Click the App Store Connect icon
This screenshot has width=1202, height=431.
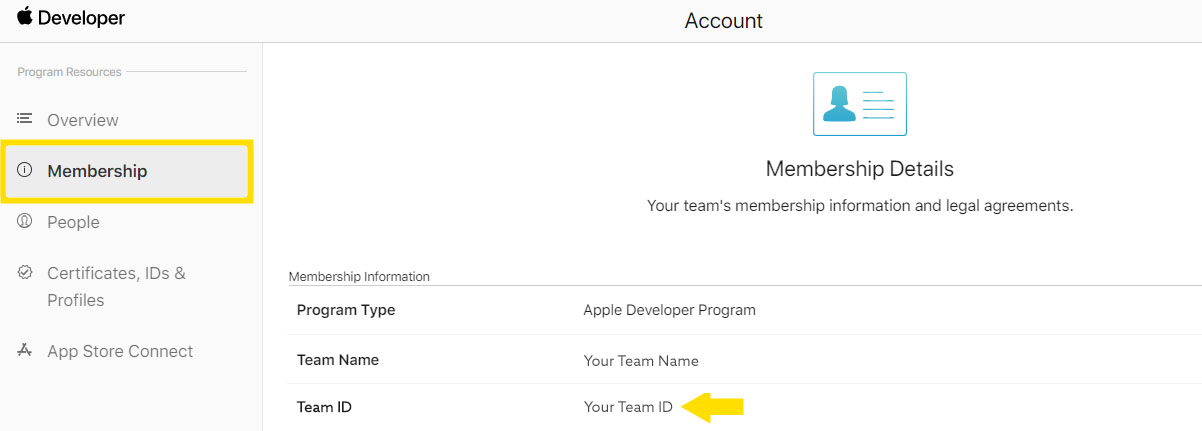click(25, 350)
